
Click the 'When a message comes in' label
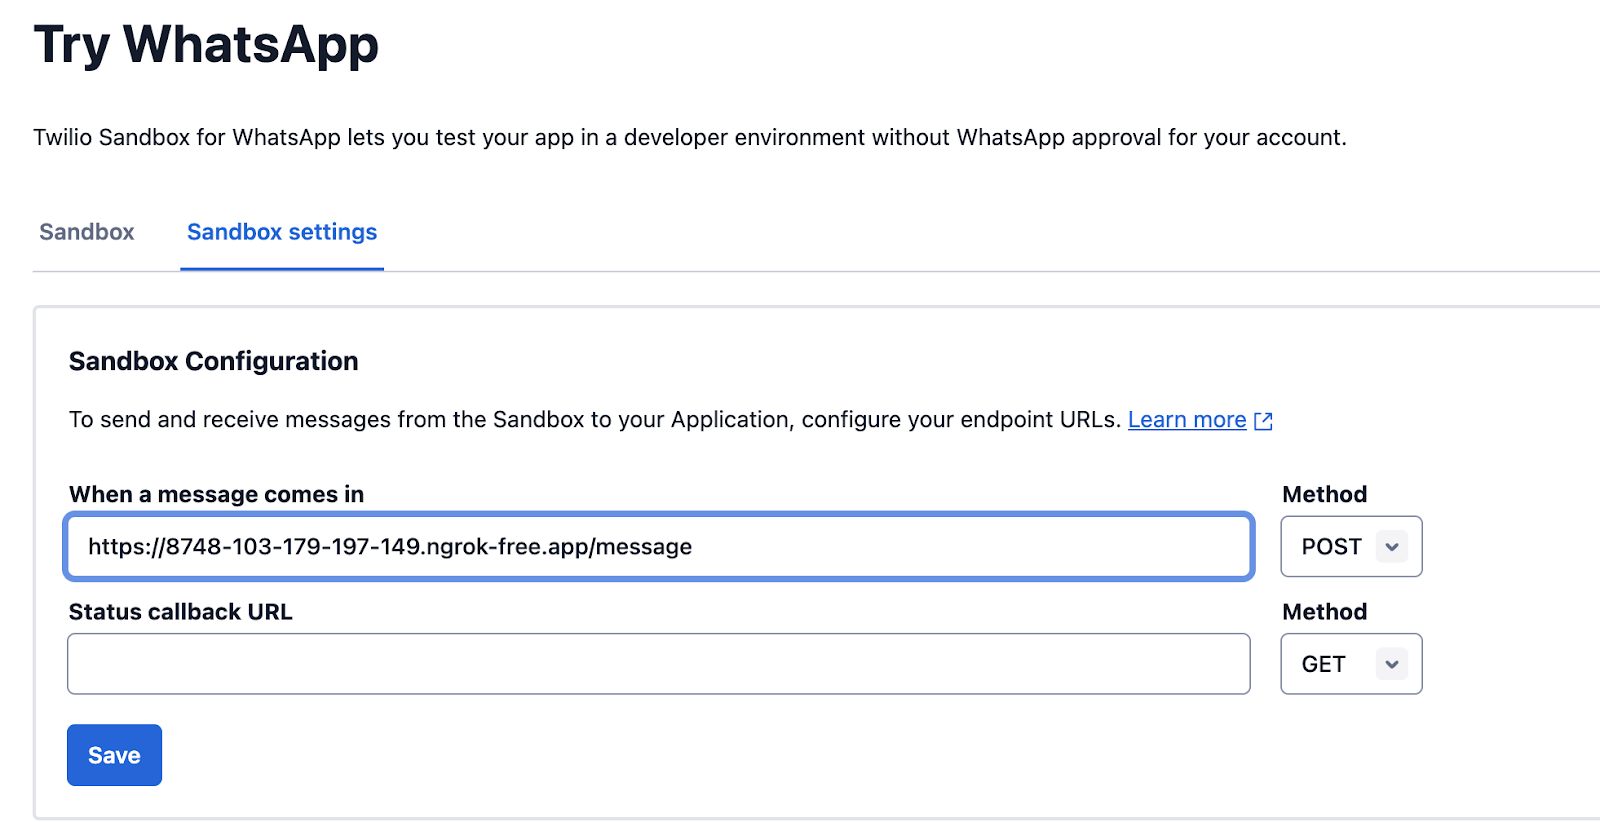(x=216, y=494)
